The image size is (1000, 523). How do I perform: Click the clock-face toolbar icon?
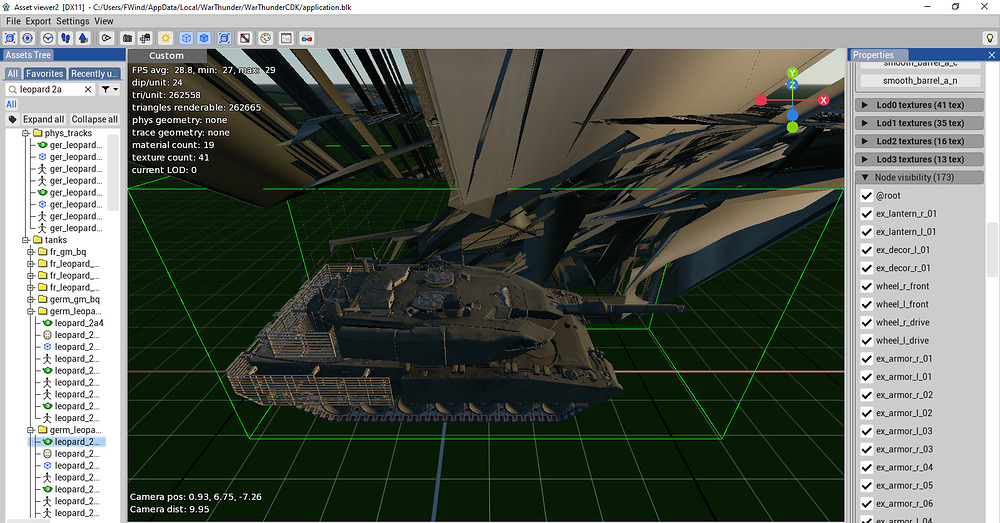tap(47, 38)
